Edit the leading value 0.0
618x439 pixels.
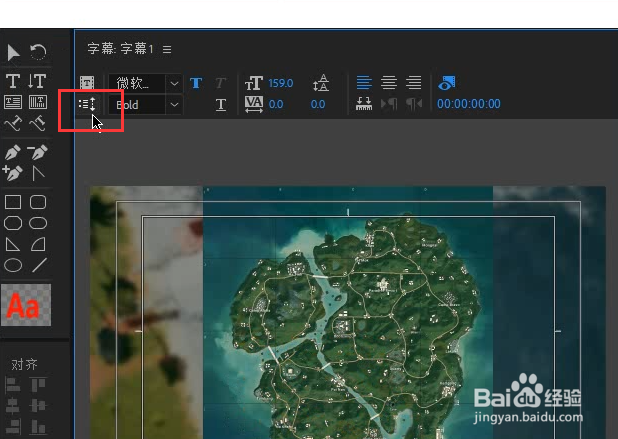click(x=318, y=104)
